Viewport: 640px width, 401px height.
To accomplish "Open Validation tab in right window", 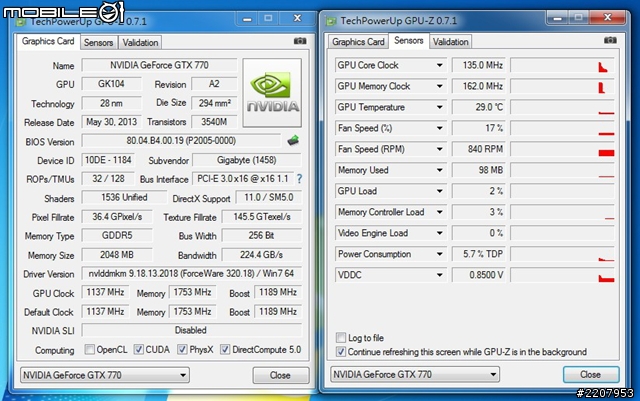I will point(451,42).
